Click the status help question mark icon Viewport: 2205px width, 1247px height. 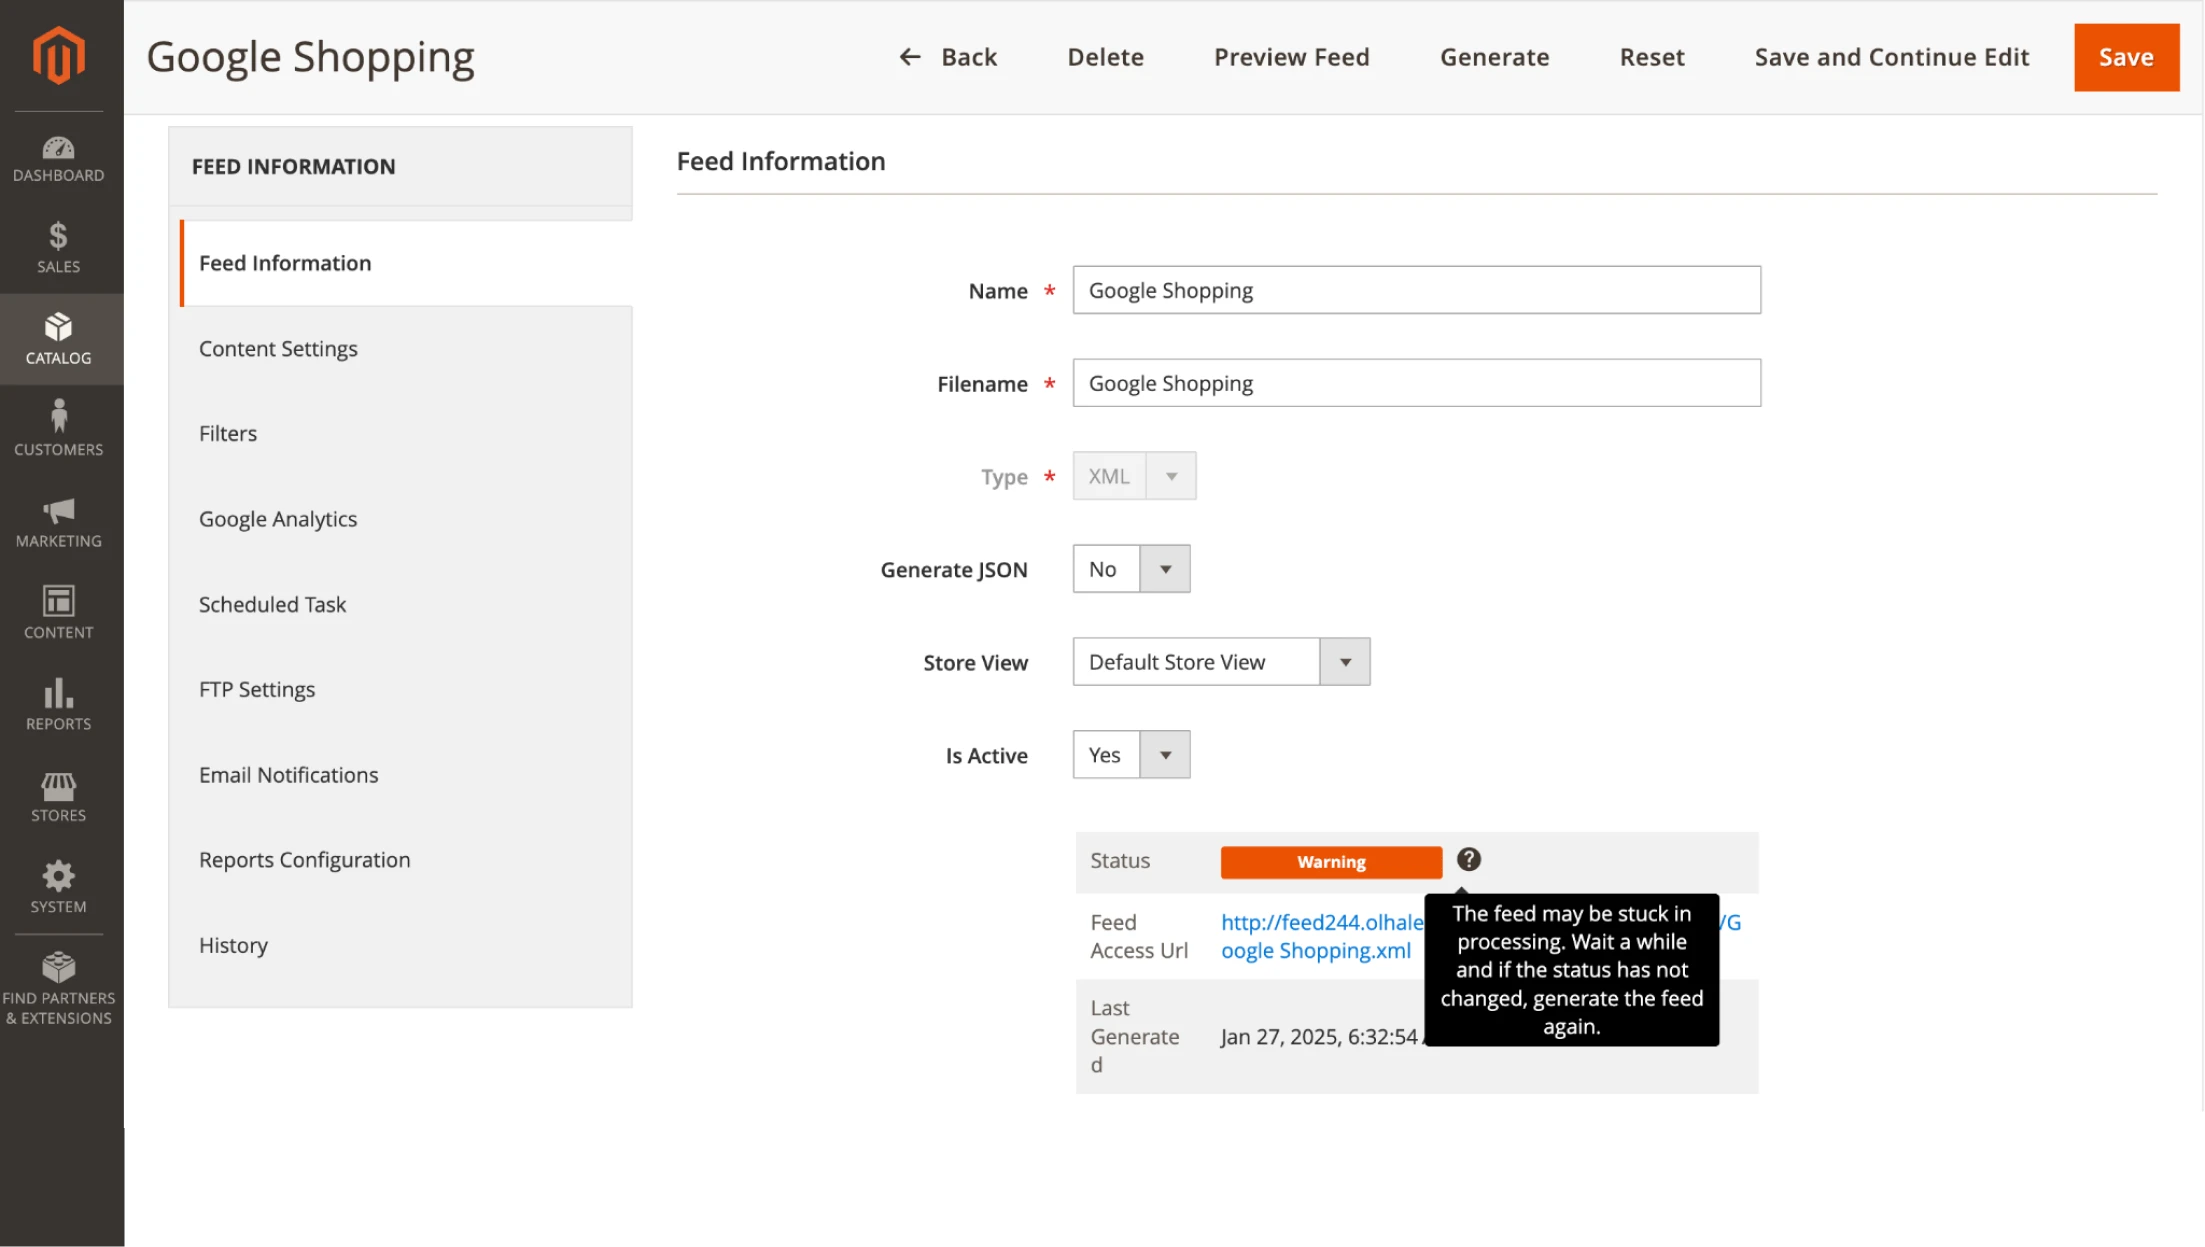click(x=1468, y=860)
